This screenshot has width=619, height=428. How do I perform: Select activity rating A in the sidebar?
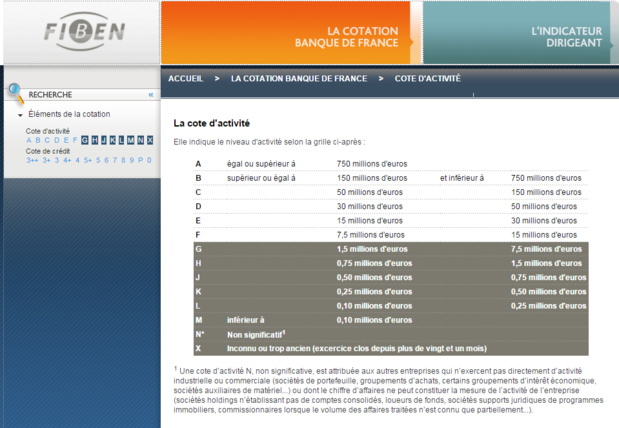coord(30,140)
